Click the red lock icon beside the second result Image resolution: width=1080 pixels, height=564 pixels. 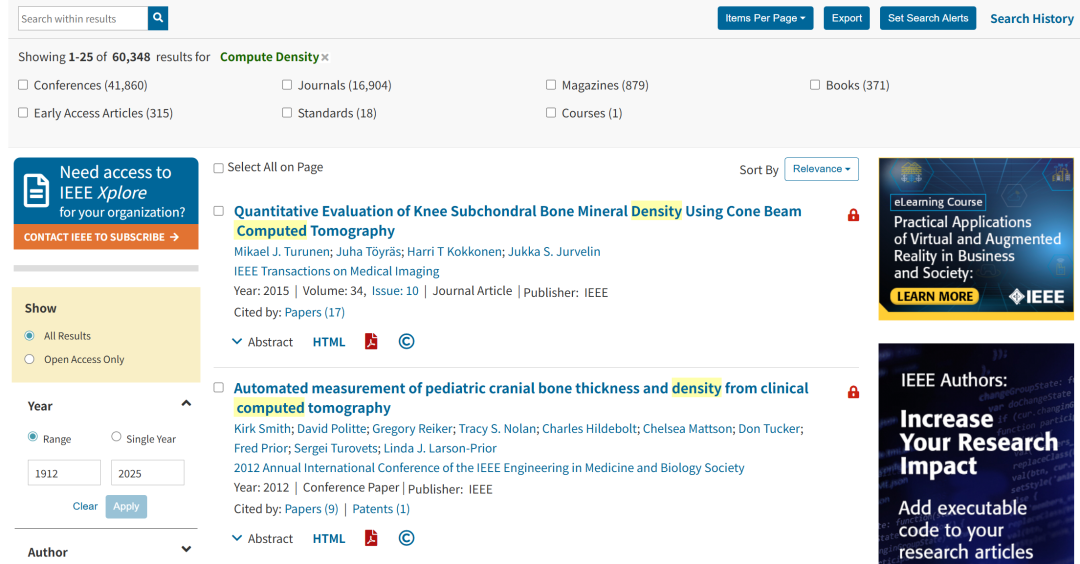(x=853, y=392)
